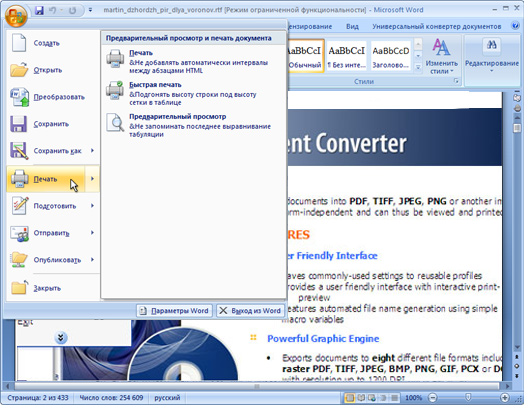Choose Закрыть from the Office menu
530x410 pixels.
[x=53, y=288]
